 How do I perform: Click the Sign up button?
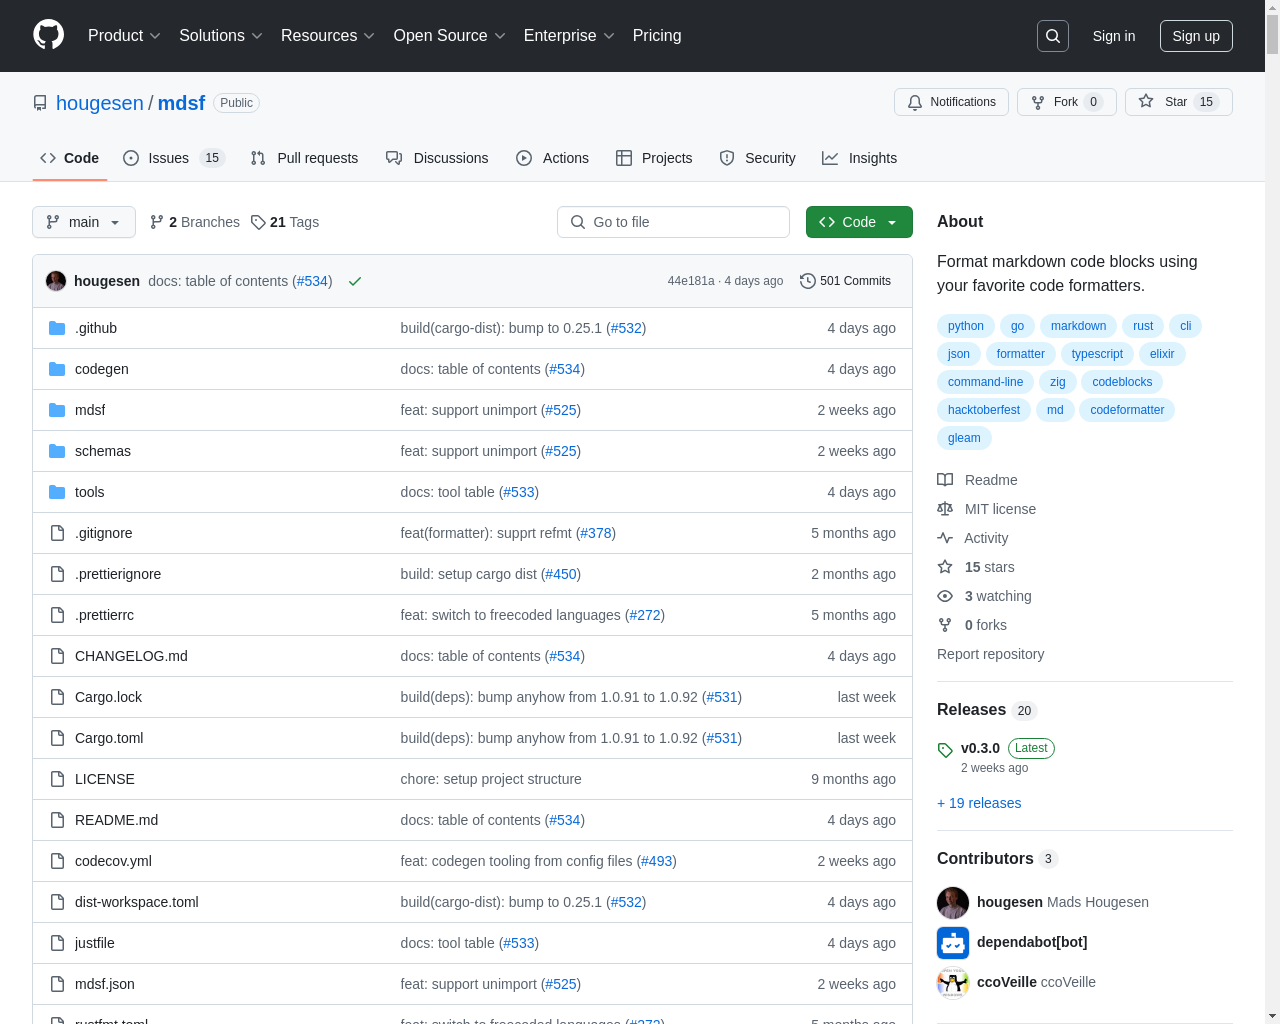coord(1196,36)
